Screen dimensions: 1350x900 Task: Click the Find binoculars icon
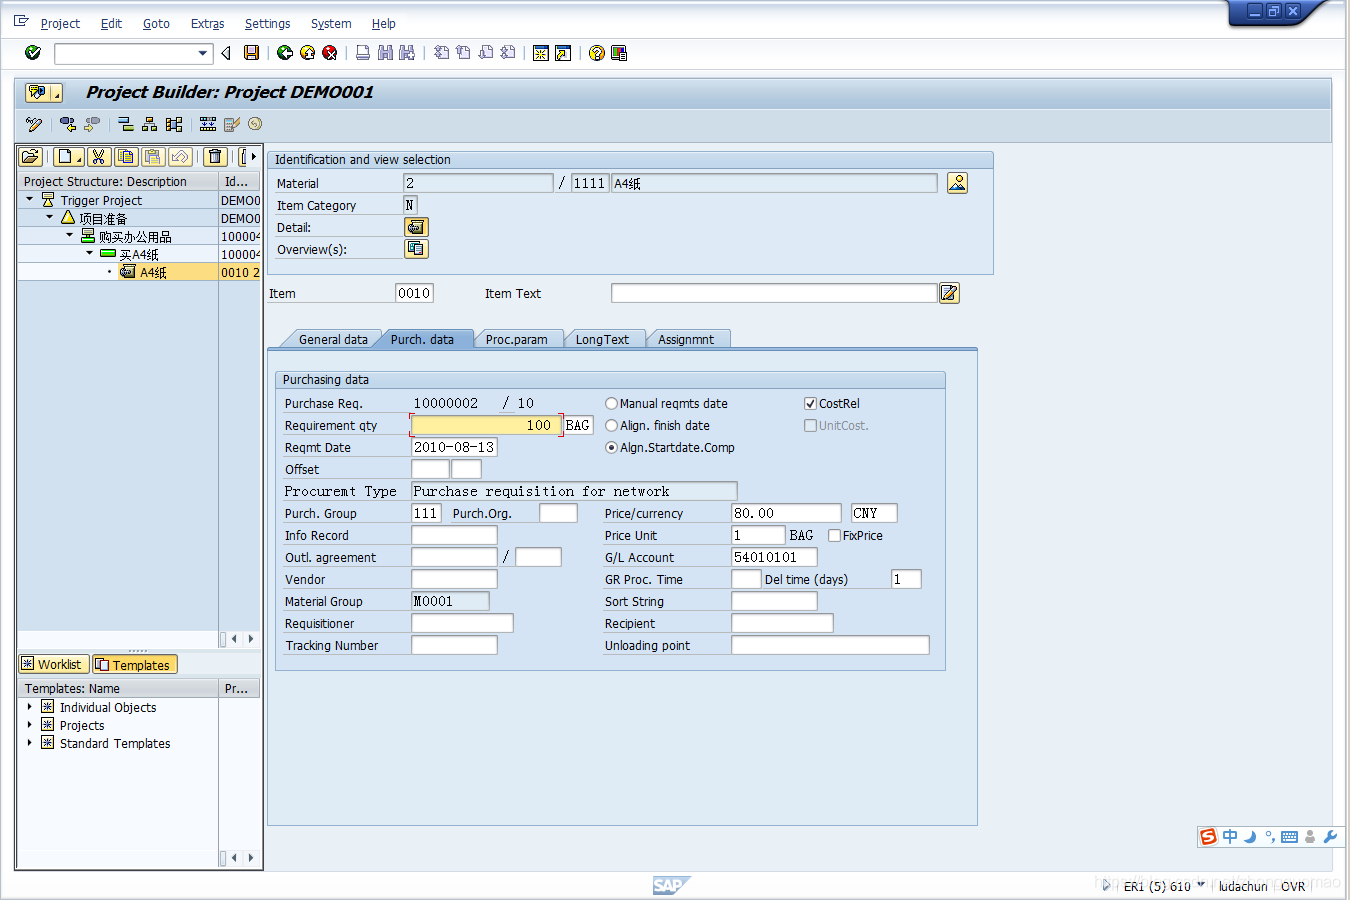(x=385, y=53)
